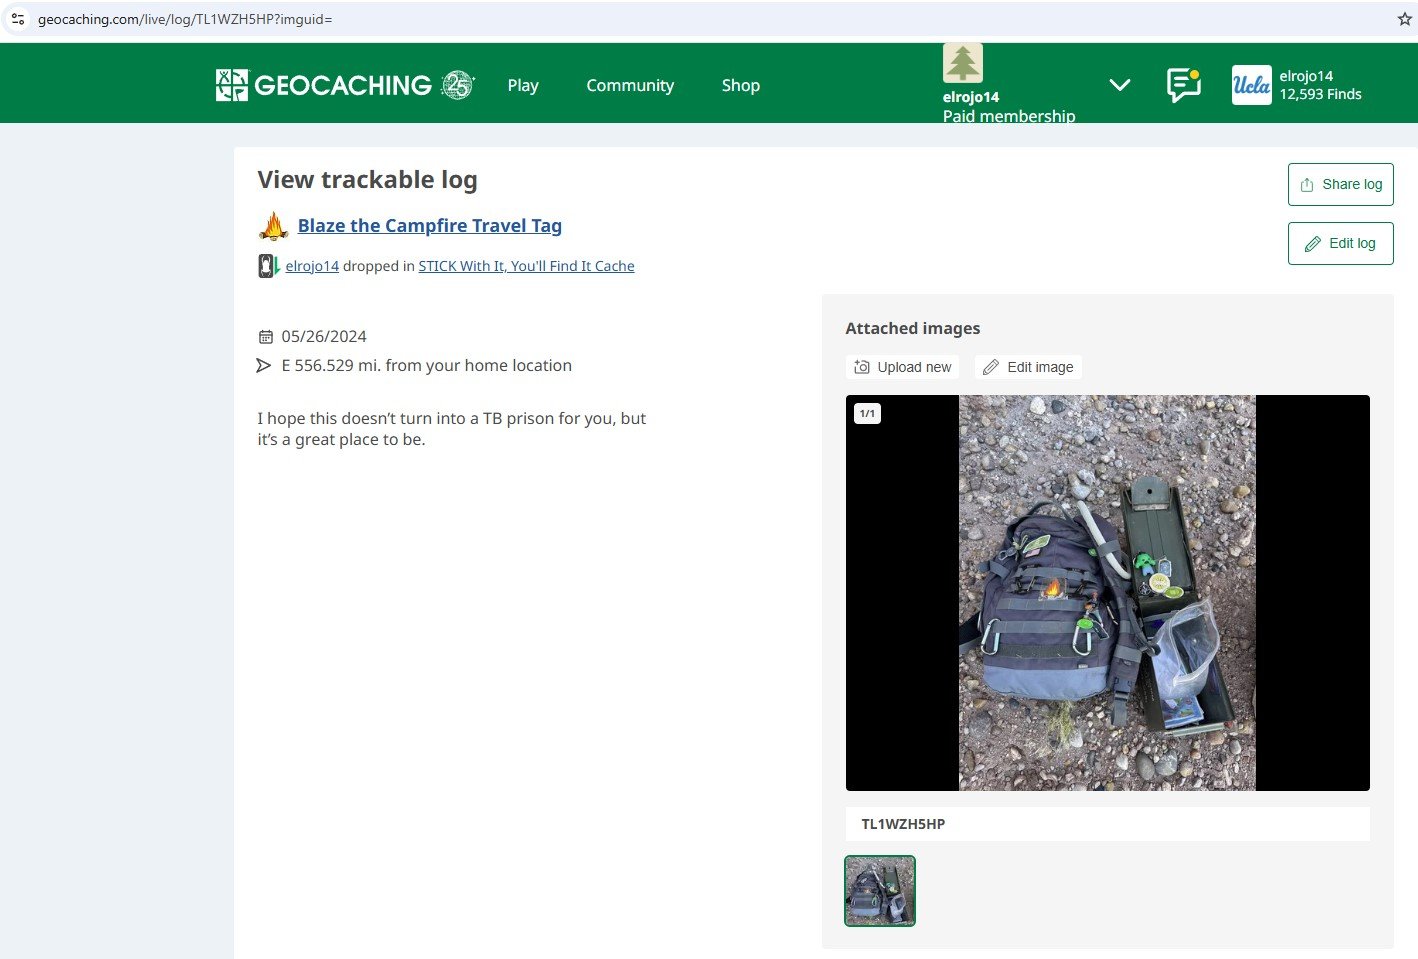Screen dimensions: 1418x959
Task: Open the Play menu
Action: (x=523, y=86)
